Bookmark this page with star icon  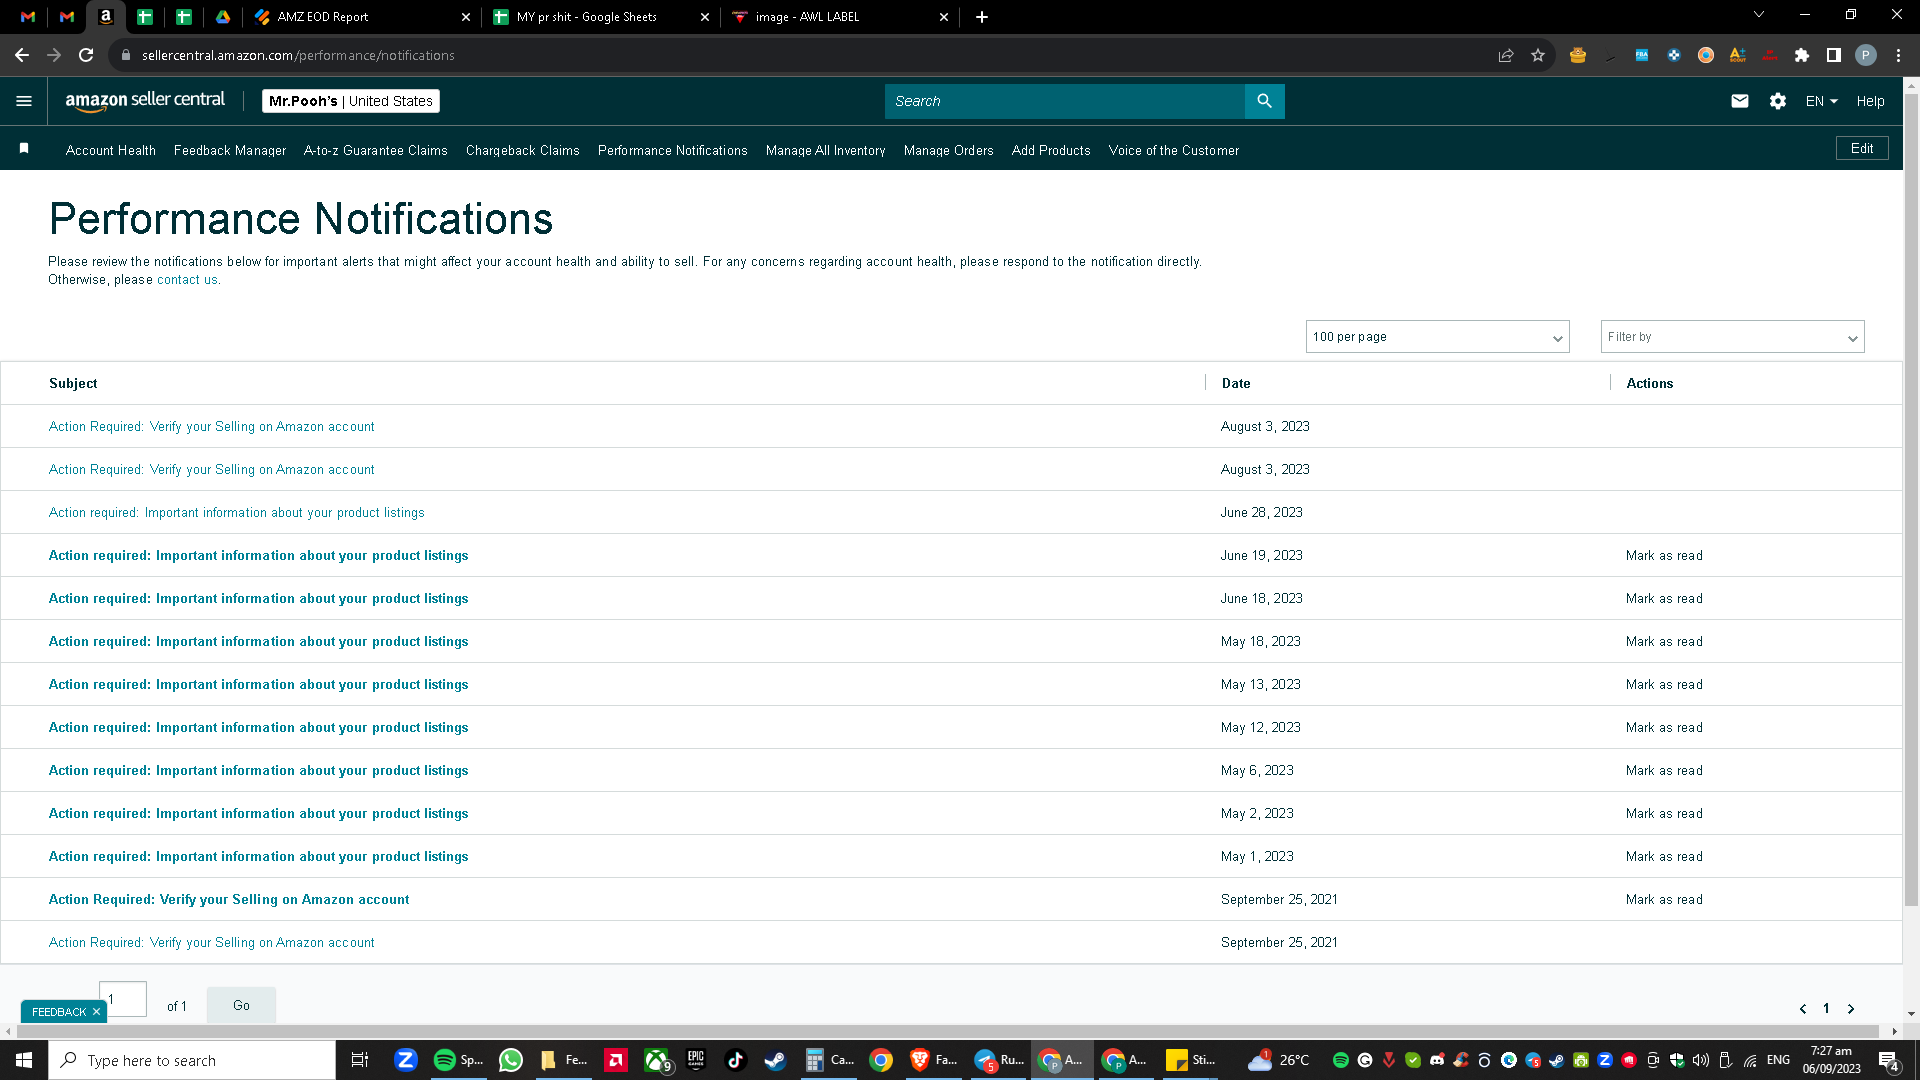(1538, 55)
